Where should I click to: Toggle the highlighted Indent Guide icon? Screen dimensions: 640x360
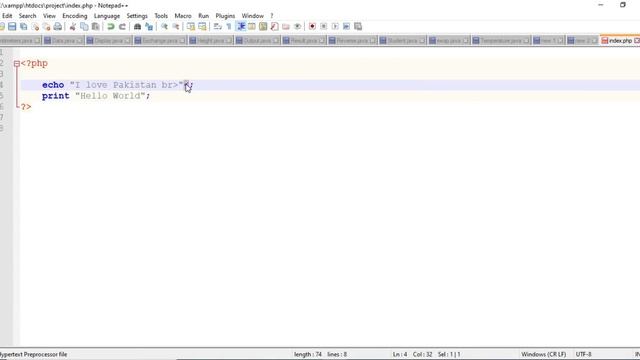pyautogui.click(x=241, y=27)
